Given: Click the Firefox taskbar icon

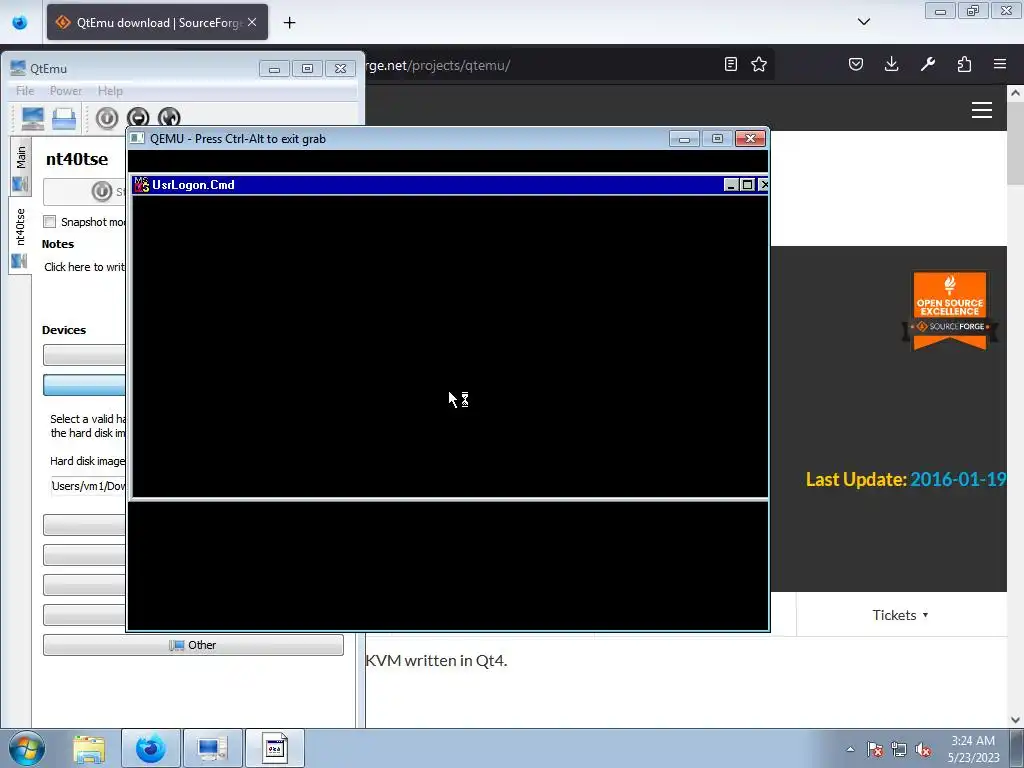Looking at the screenshot, I should coord(150,748).
